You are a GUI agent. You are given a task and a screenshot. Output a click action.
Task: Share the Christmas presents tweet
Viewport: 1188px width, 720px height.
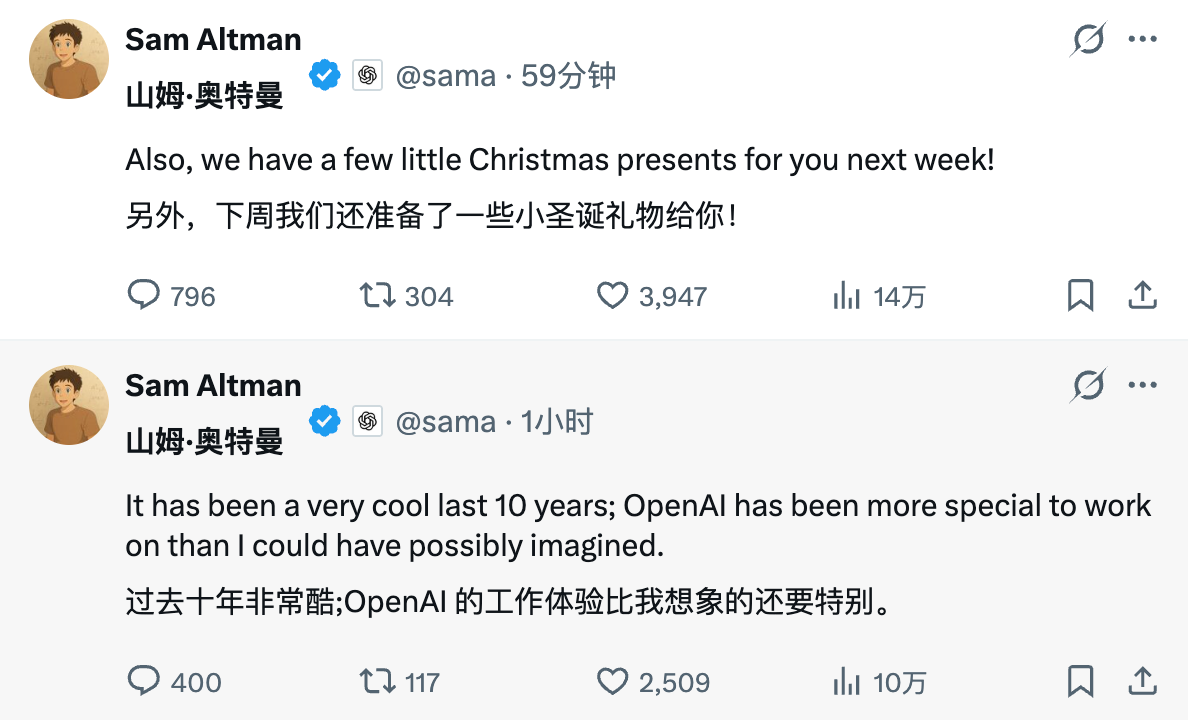click(x=1141, y=295)
